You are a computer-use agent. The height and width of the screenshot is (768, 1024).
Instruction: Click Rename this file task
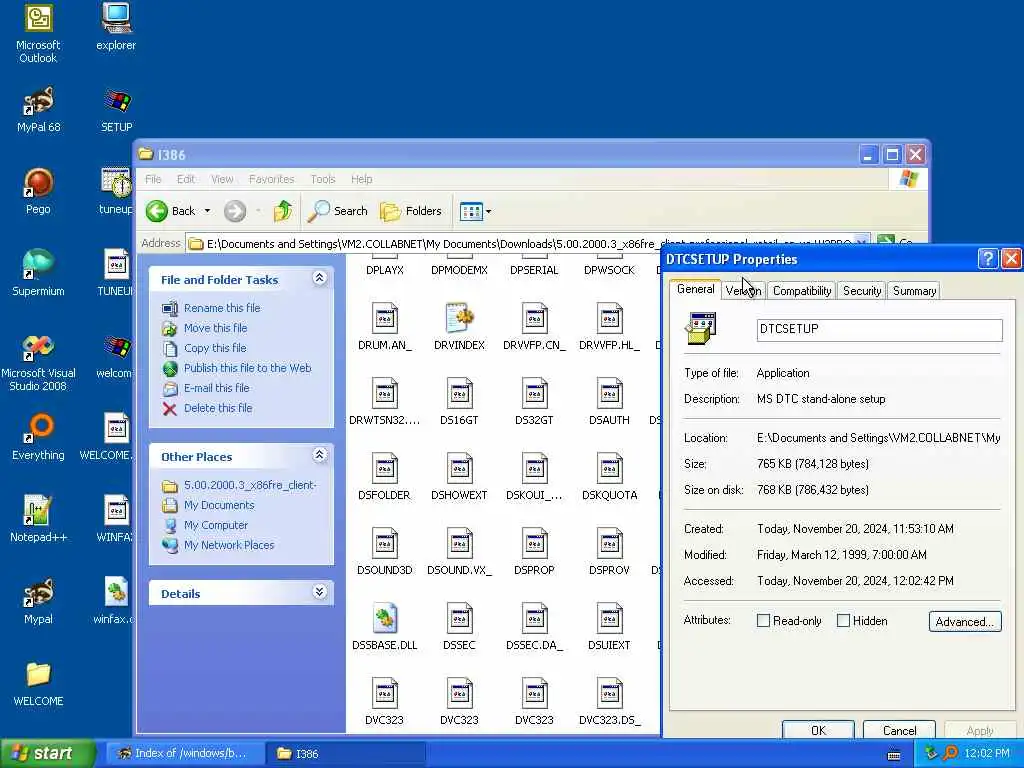coord(222,308)
